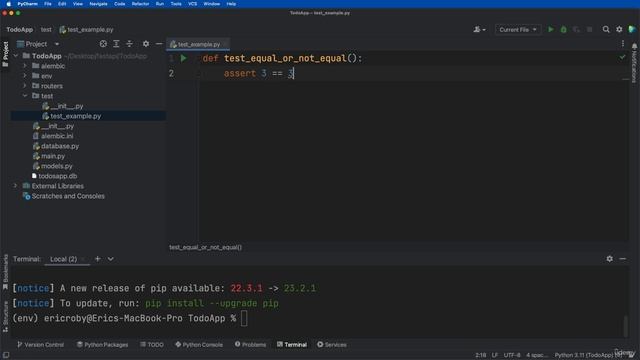
Task: Toggle Terminal tool window button
Action: point(292,345)
